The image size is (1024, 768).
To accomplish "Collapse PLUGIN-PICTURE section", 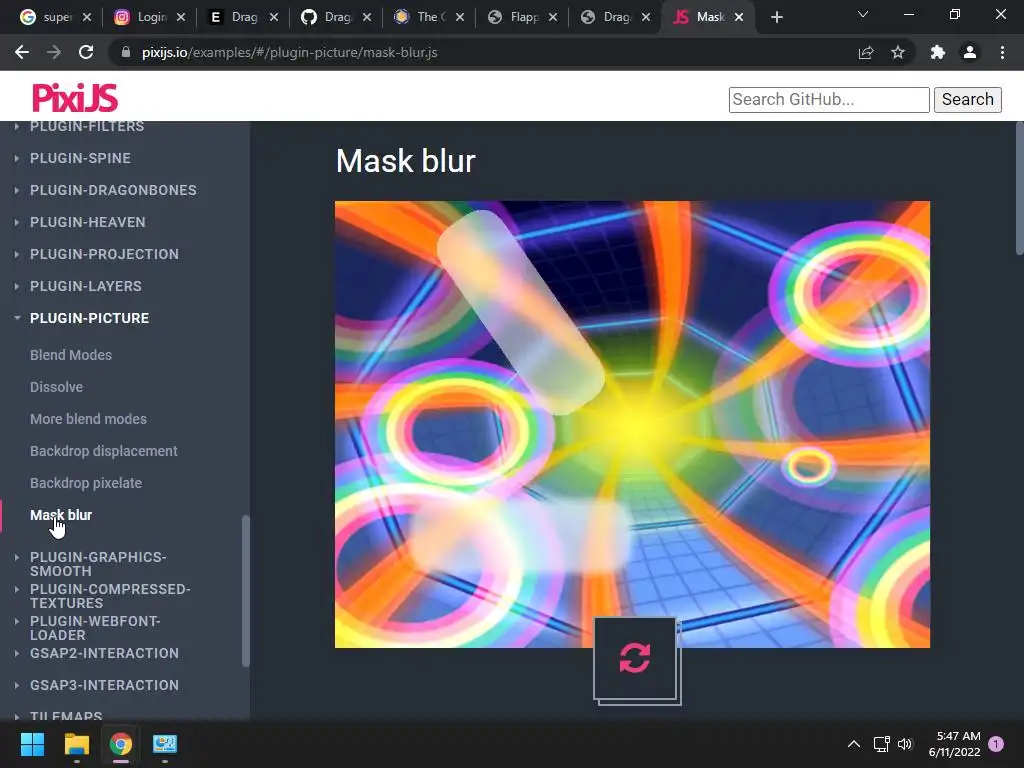I will coord(89,318).
